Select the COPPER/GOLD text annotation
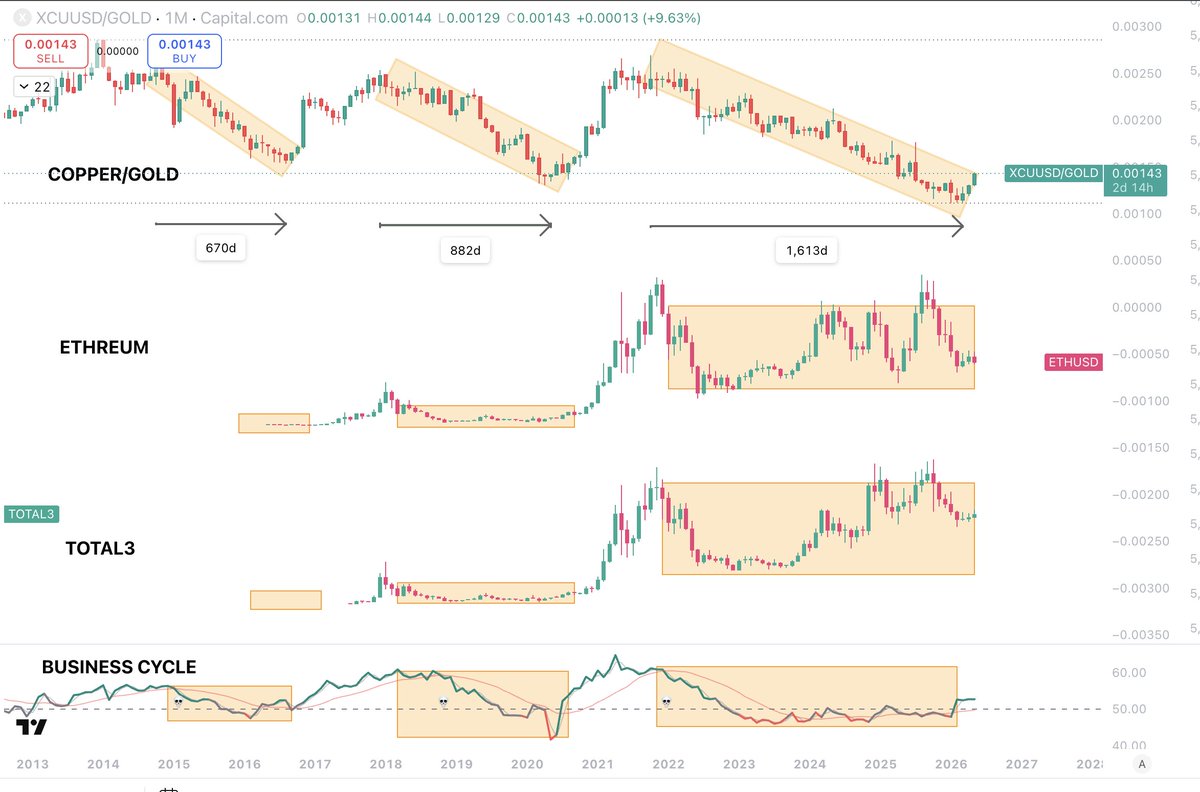The height and width of the screenshot is (792, 1200). (113, 175)
